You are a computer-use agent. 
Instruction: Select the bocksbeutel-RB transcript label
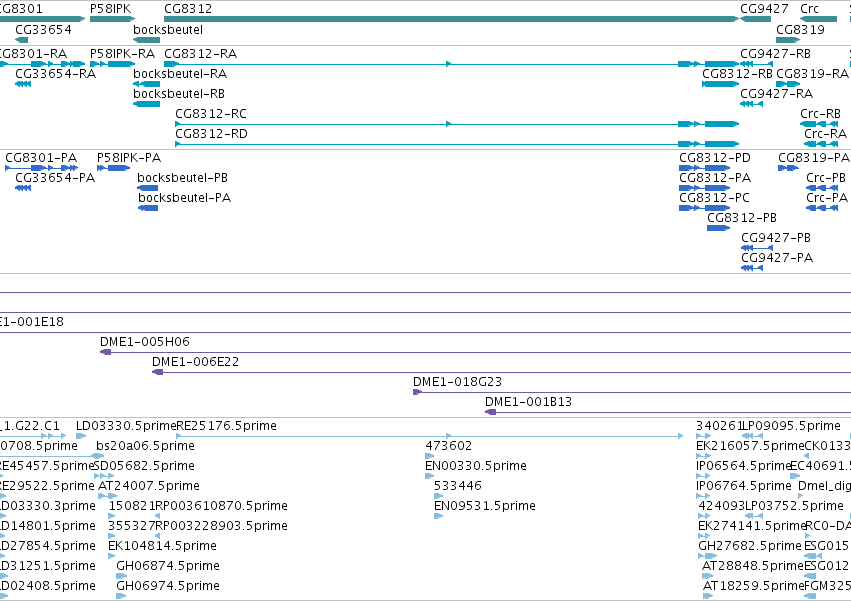coord(179,94)
